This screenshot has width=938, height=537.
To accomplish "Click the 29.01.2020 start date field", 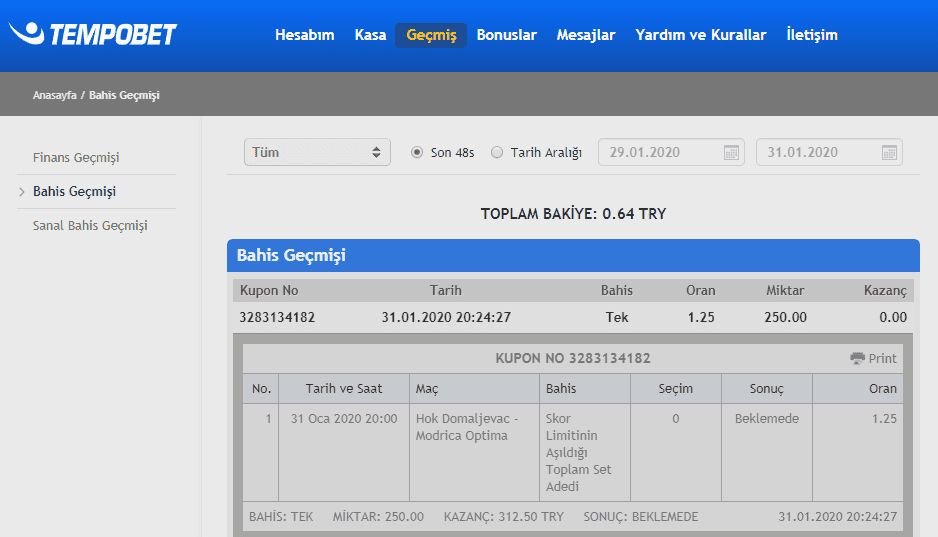I will (671, 152).
